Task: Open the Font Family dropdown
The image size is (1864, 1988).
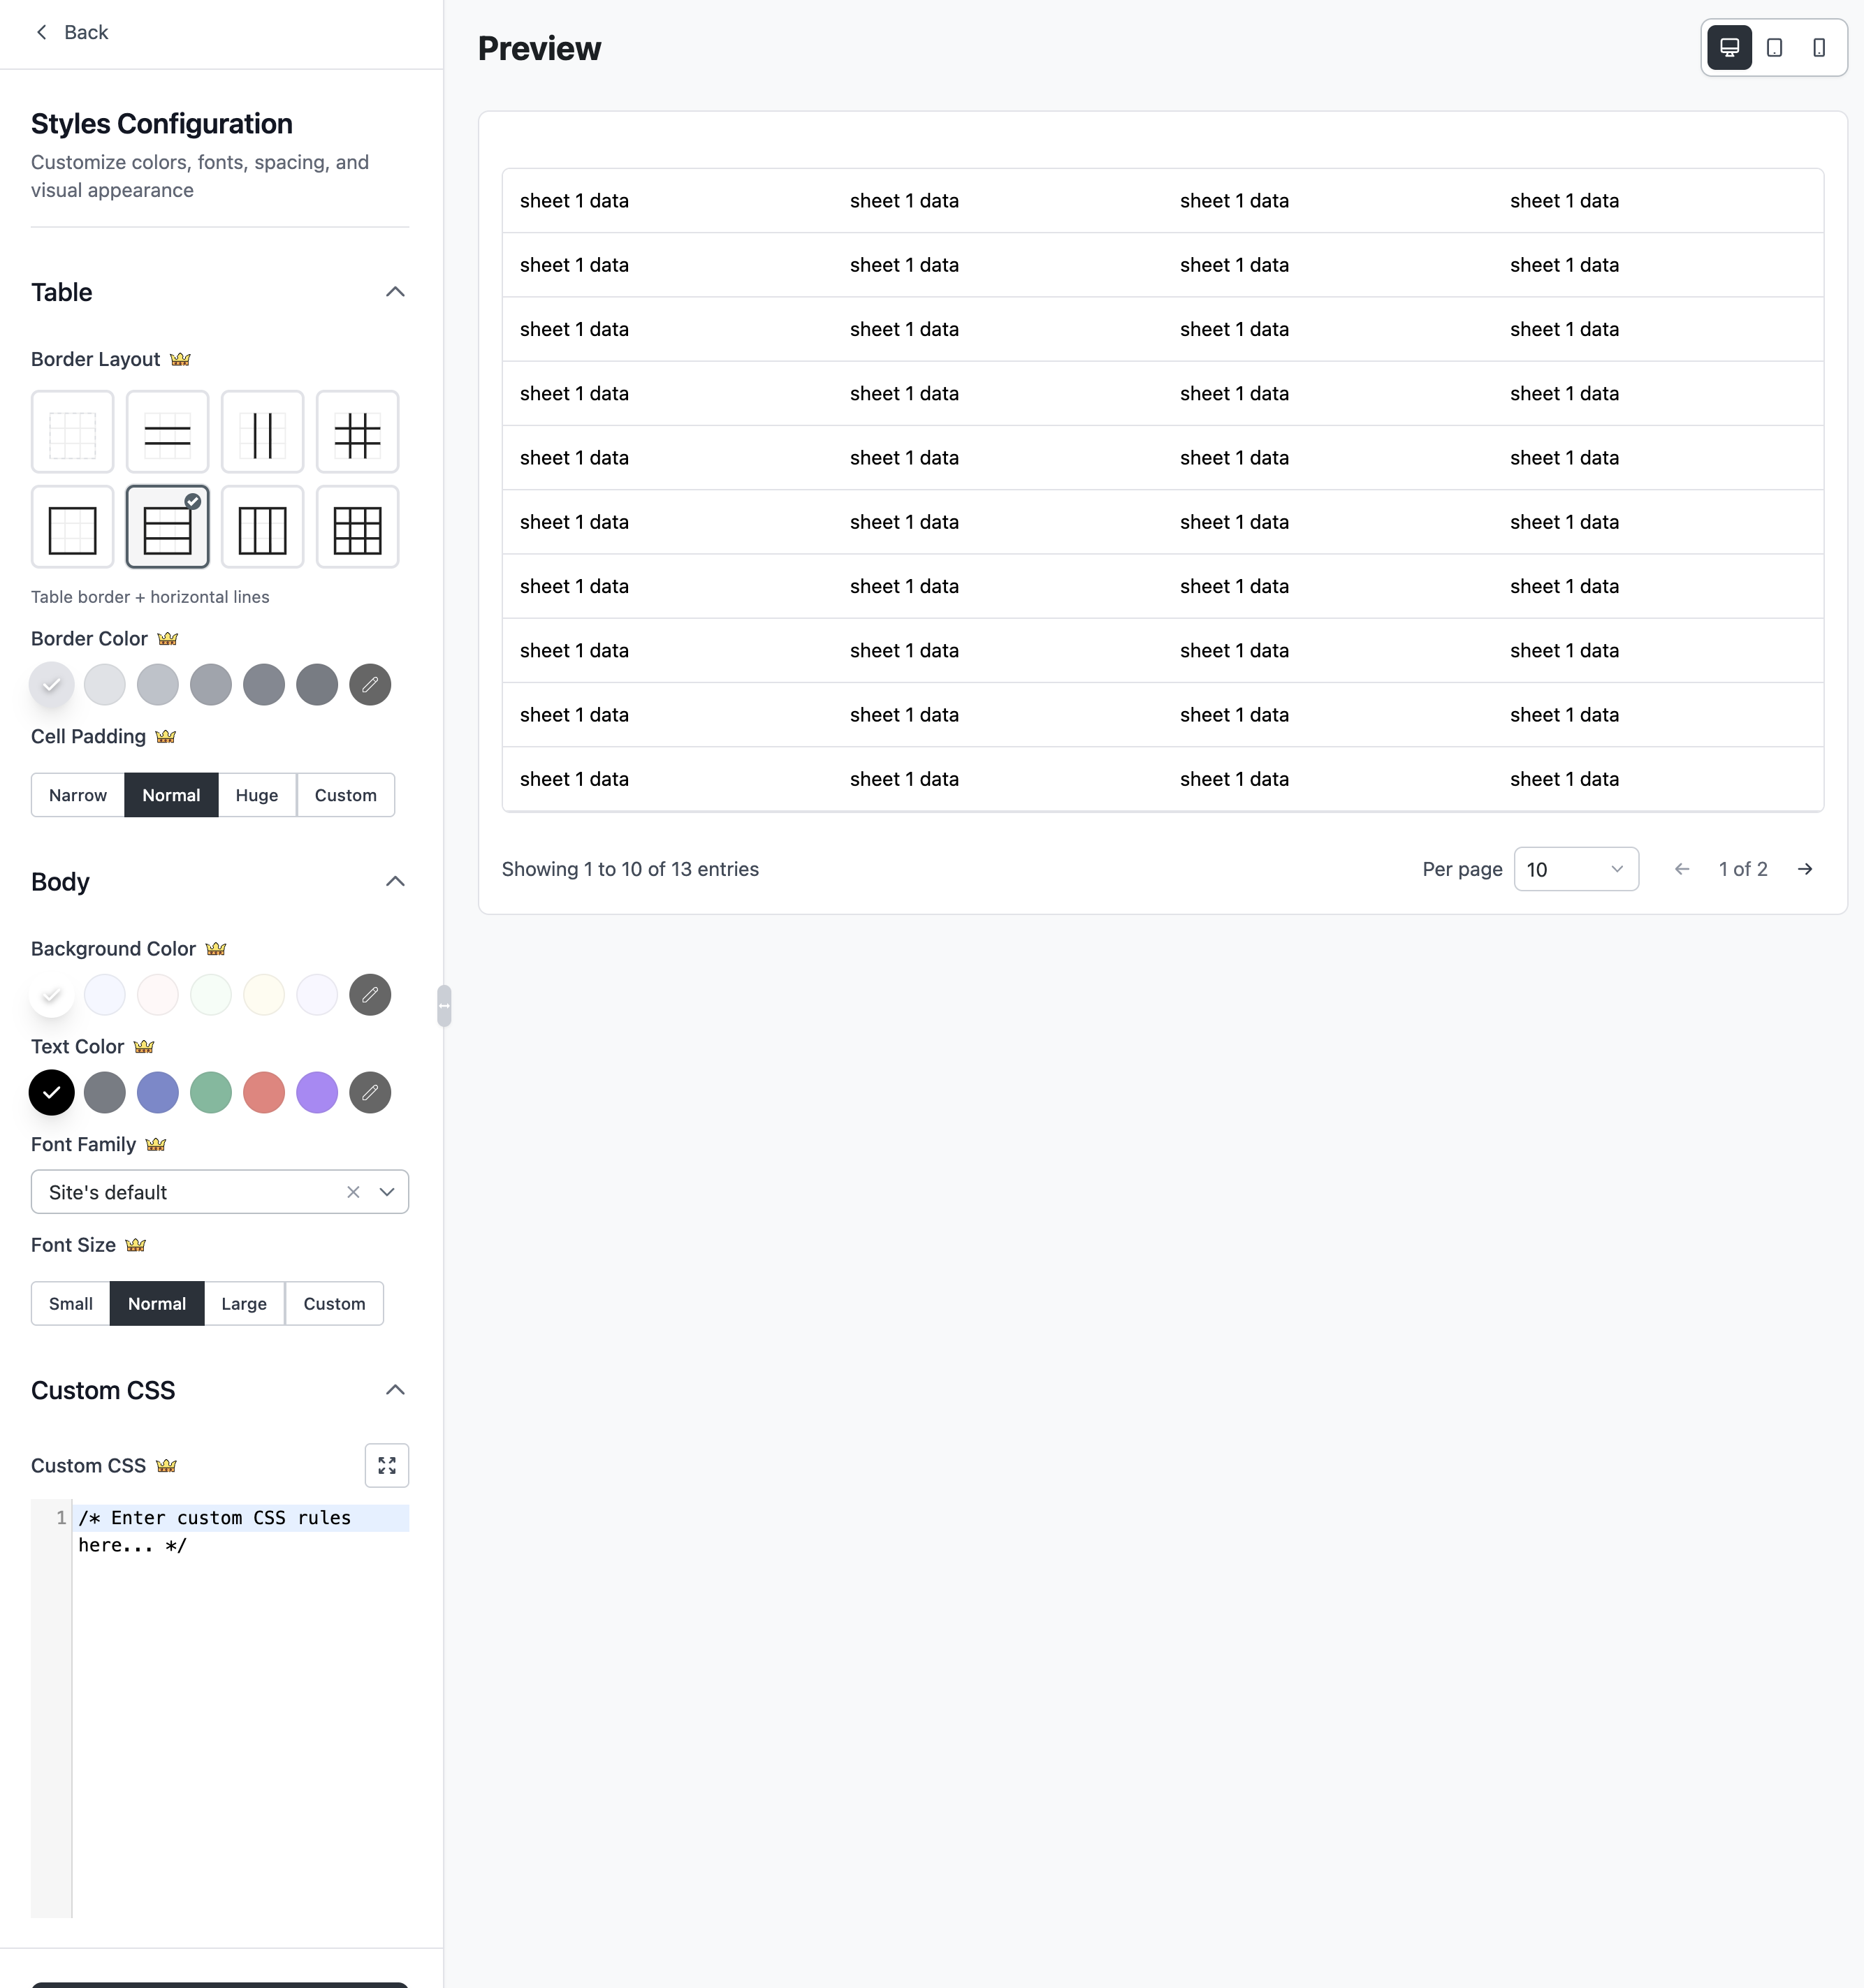Action: tap(220, 1192)
